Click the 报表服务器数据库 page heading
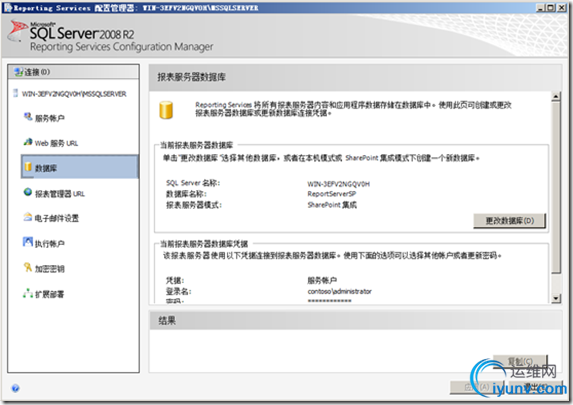 click(191, 77)
